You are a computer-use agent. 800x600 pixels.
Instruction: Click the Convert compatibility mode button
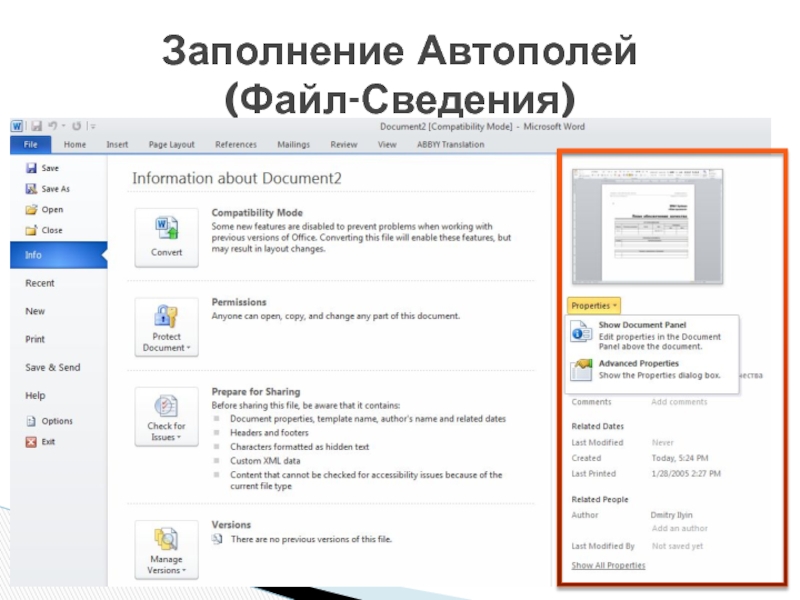click(x=167, y=236)
